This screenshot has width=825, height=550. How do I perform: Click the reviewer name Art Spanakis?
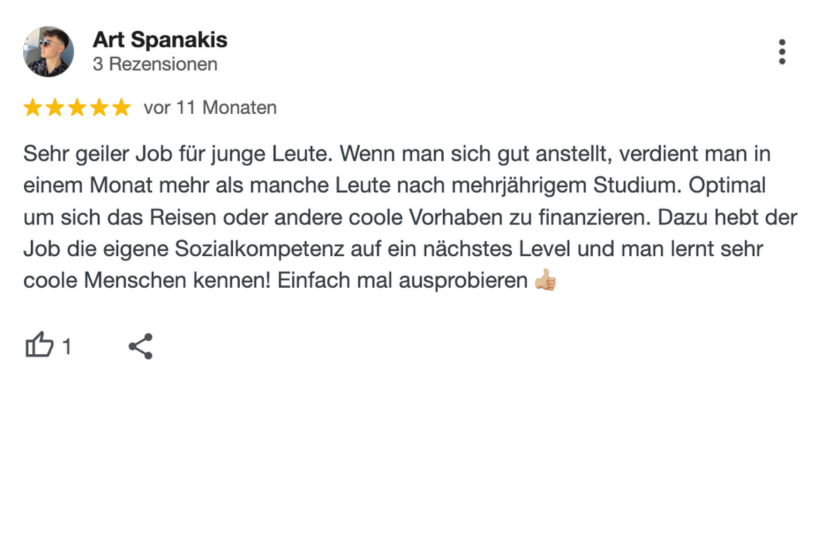[x=160, y=40]
